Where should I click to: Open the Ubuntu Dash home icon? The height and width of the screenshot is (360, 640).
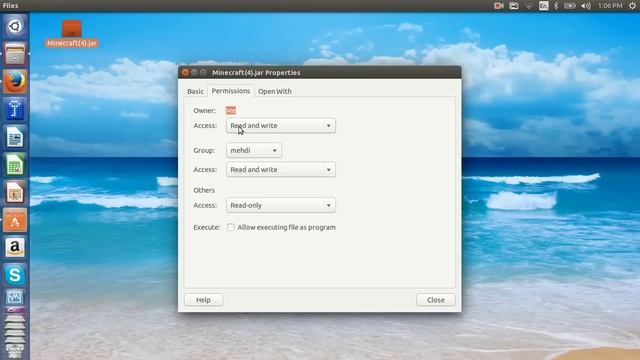tap(15, 26)
